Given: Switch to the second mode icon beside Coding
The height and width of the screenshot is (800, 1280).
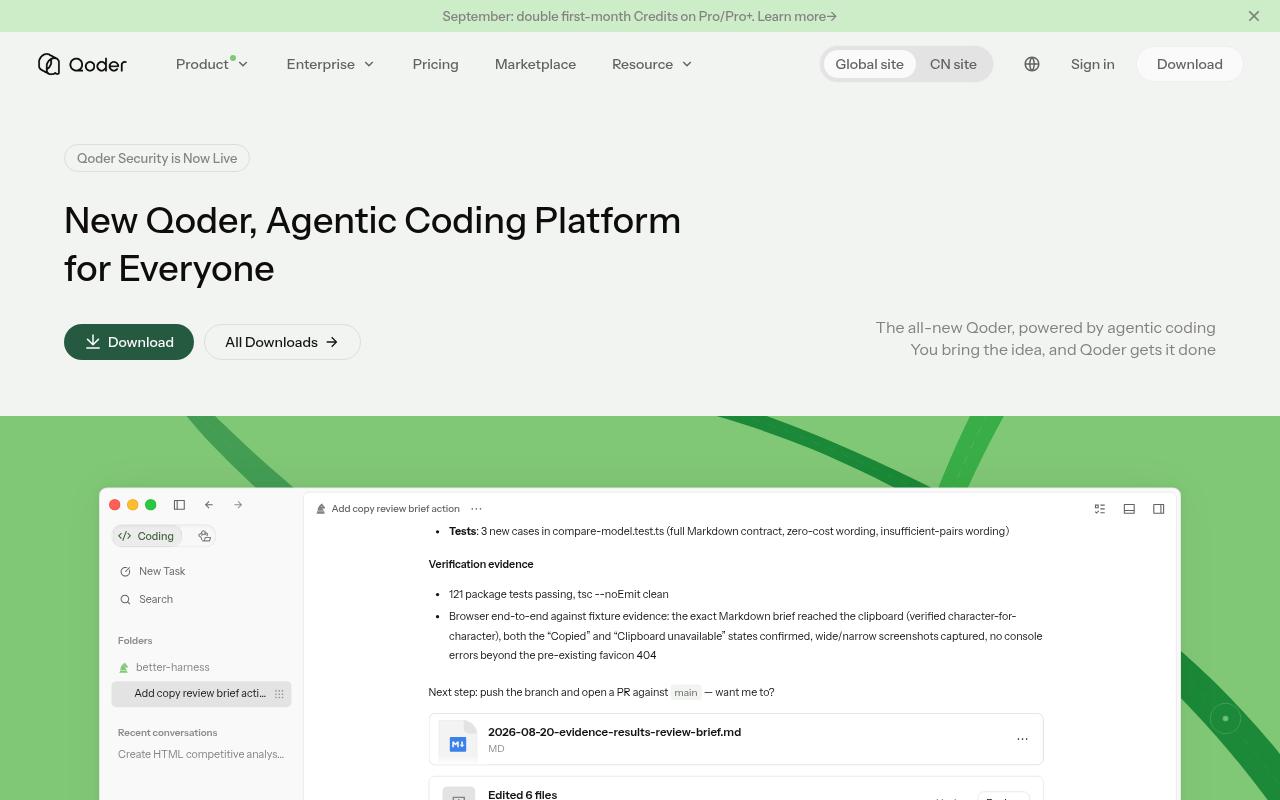Looking at the screenshot, I should 204,536.
